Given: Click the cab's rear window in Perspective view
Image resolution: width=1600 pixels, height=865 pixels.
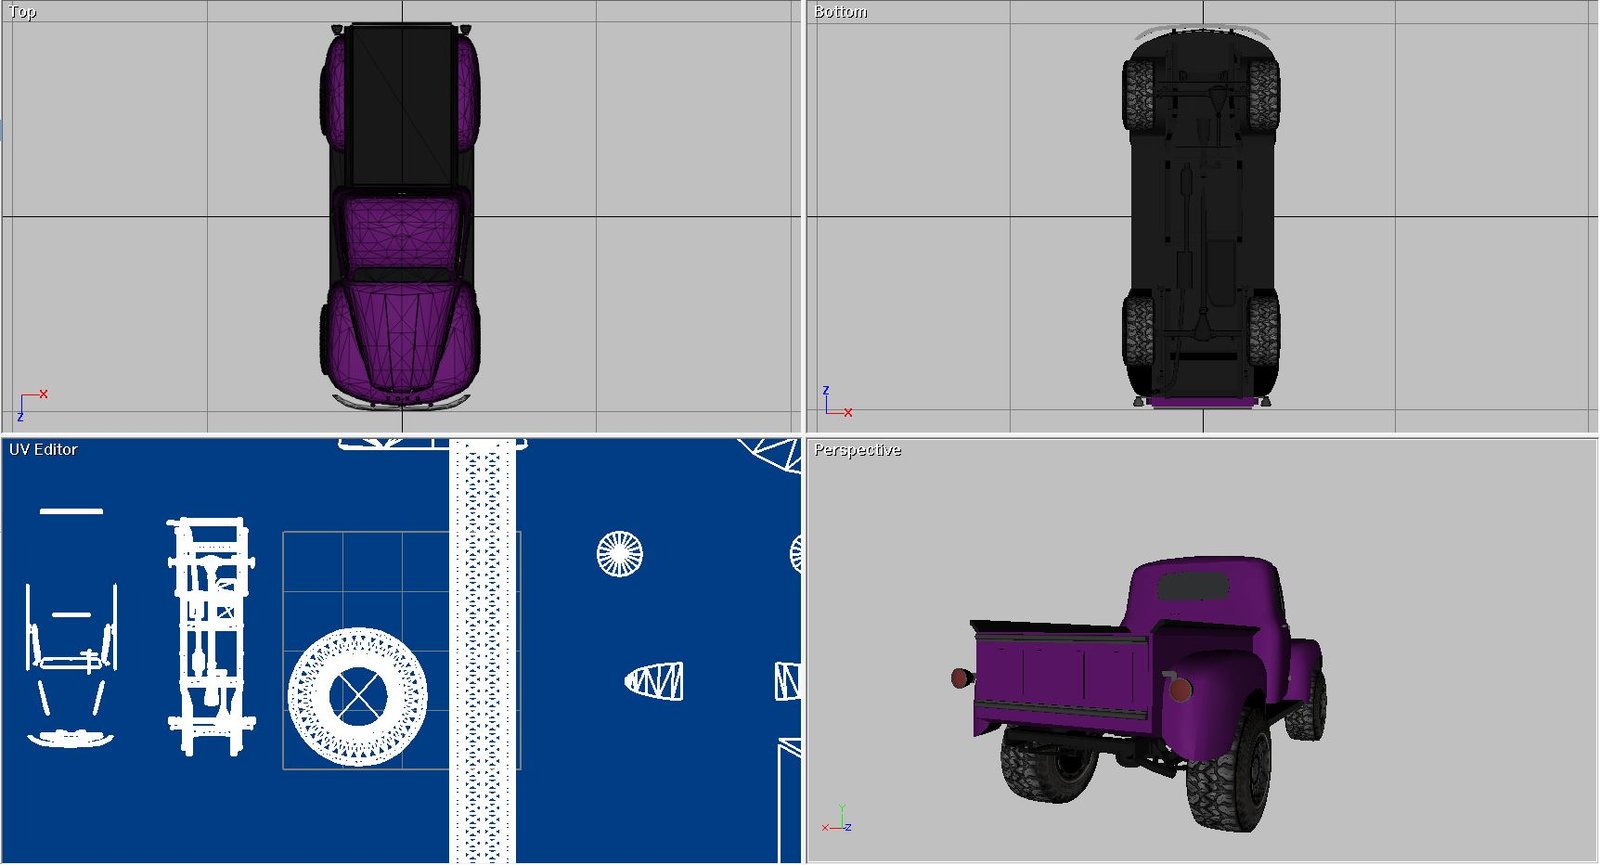Looking at the screenshot, I should point(1190,586).
